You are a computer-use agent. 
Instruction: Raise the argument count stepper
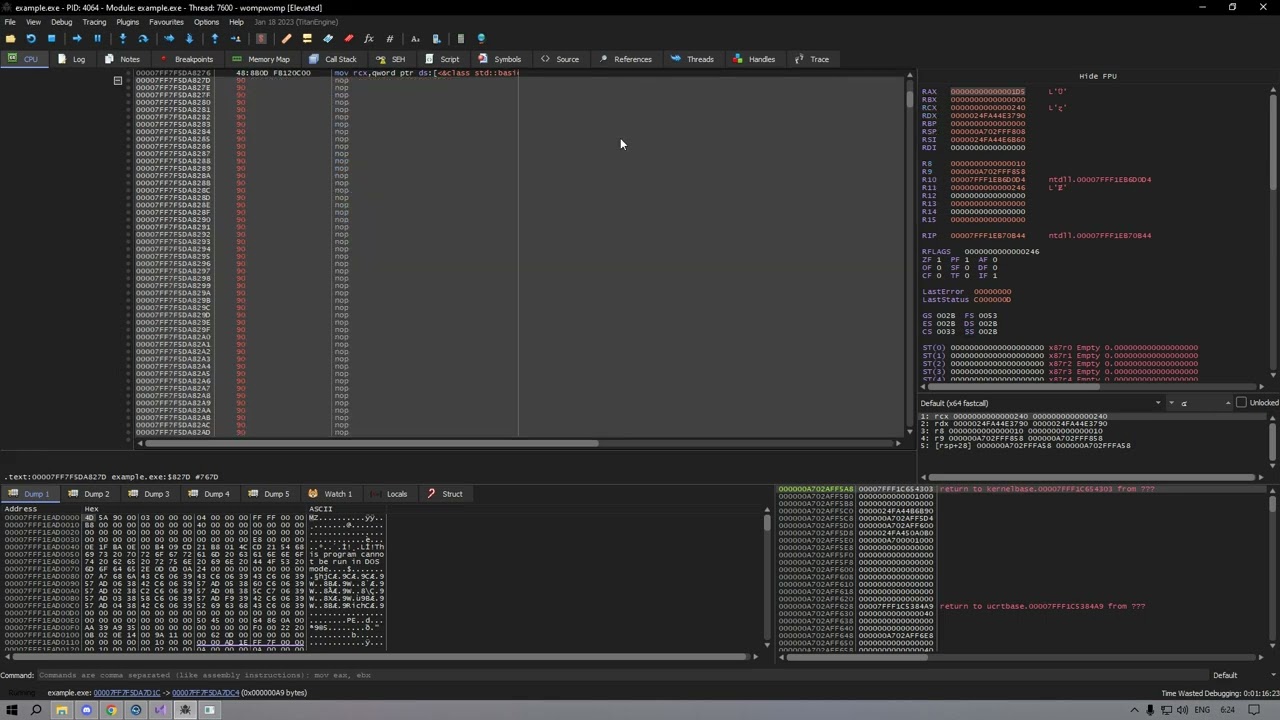[x=1228, y=401]
